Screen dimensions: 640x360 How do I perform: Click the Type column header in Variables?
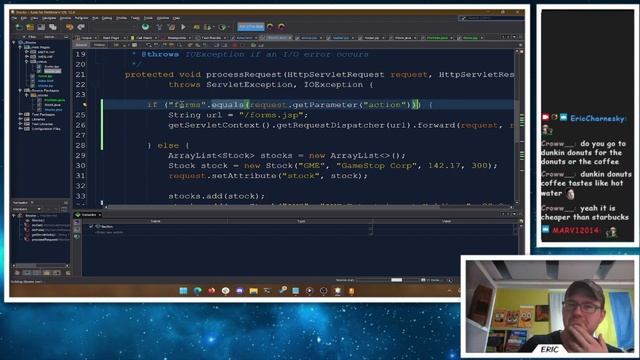click(301, 221)
